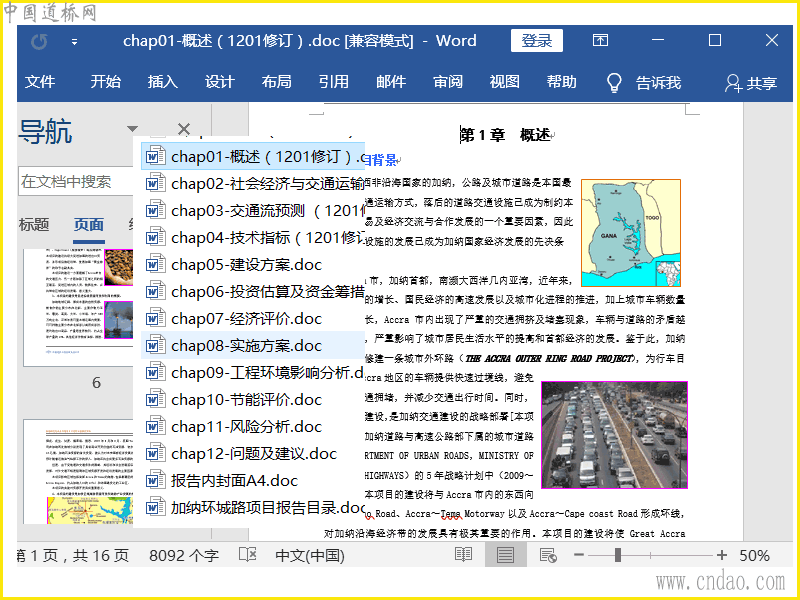800x600 pixels.
Task: Select chap01-概述 document in list
Action: pos(253,156)
